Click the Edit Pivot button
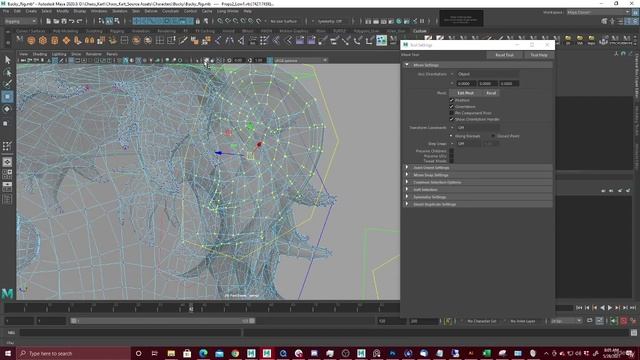 click(465, 93)
